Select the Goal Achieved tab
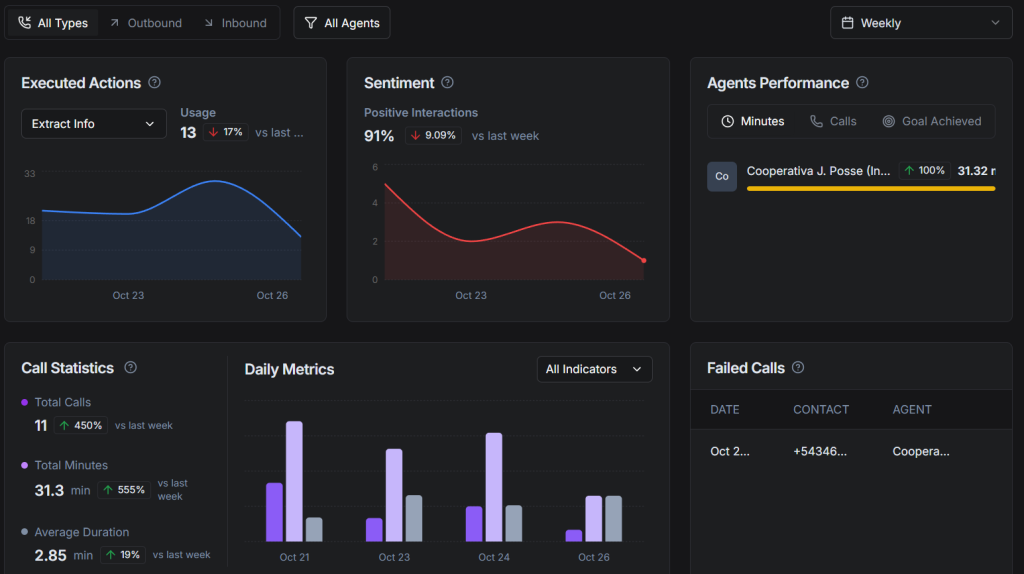Screen dimensions: 1024x574 (931, 121)
